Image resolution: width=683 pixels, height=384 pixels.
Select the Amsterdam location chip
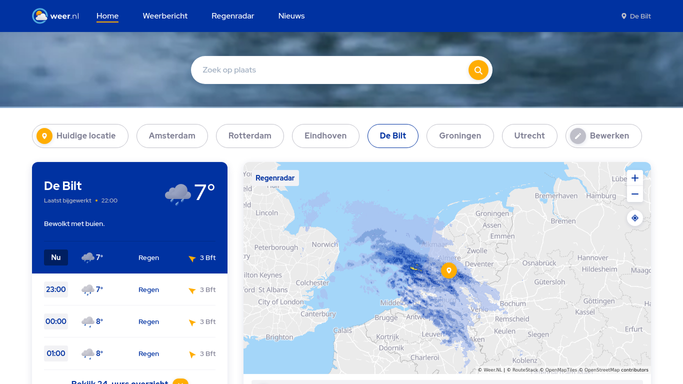click(172, 136)
